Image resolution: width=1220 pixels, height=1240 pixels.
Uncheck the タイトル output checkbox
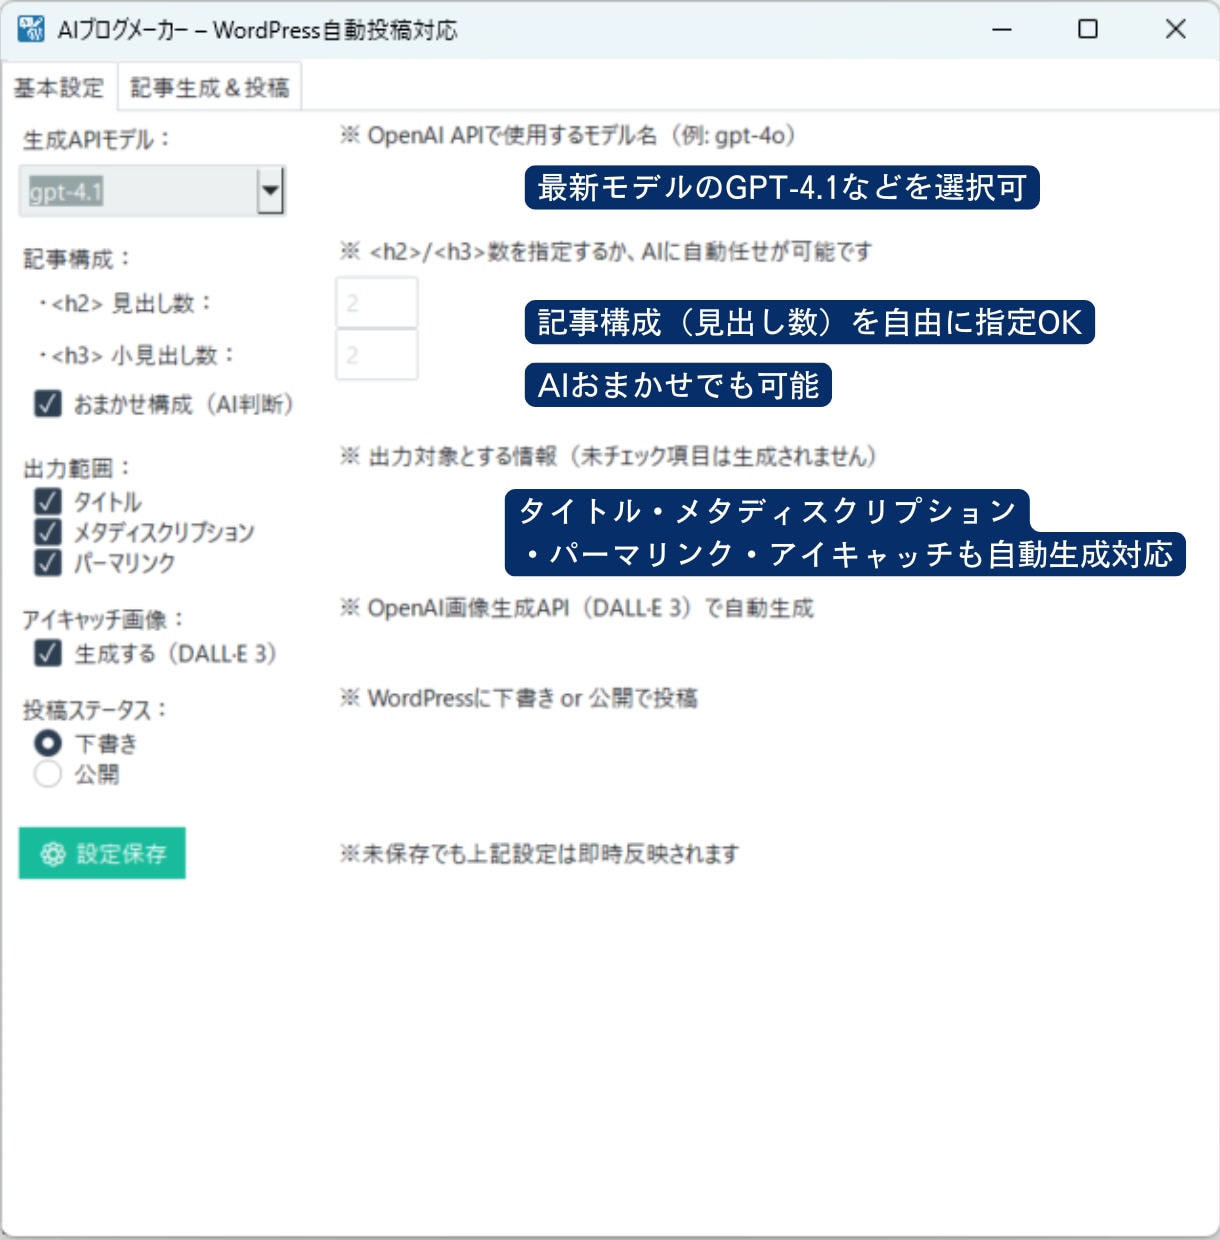(x=48, y=501)
